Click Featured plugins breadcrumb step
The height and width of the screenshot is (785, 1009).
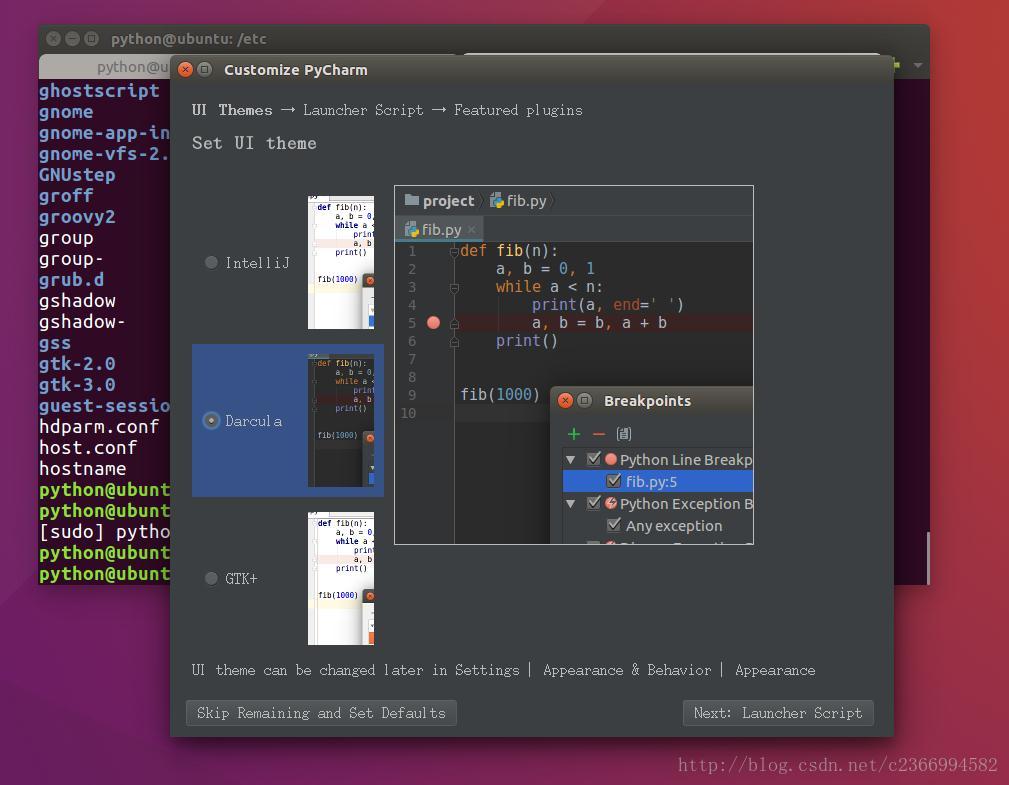(x=518, y=110)
